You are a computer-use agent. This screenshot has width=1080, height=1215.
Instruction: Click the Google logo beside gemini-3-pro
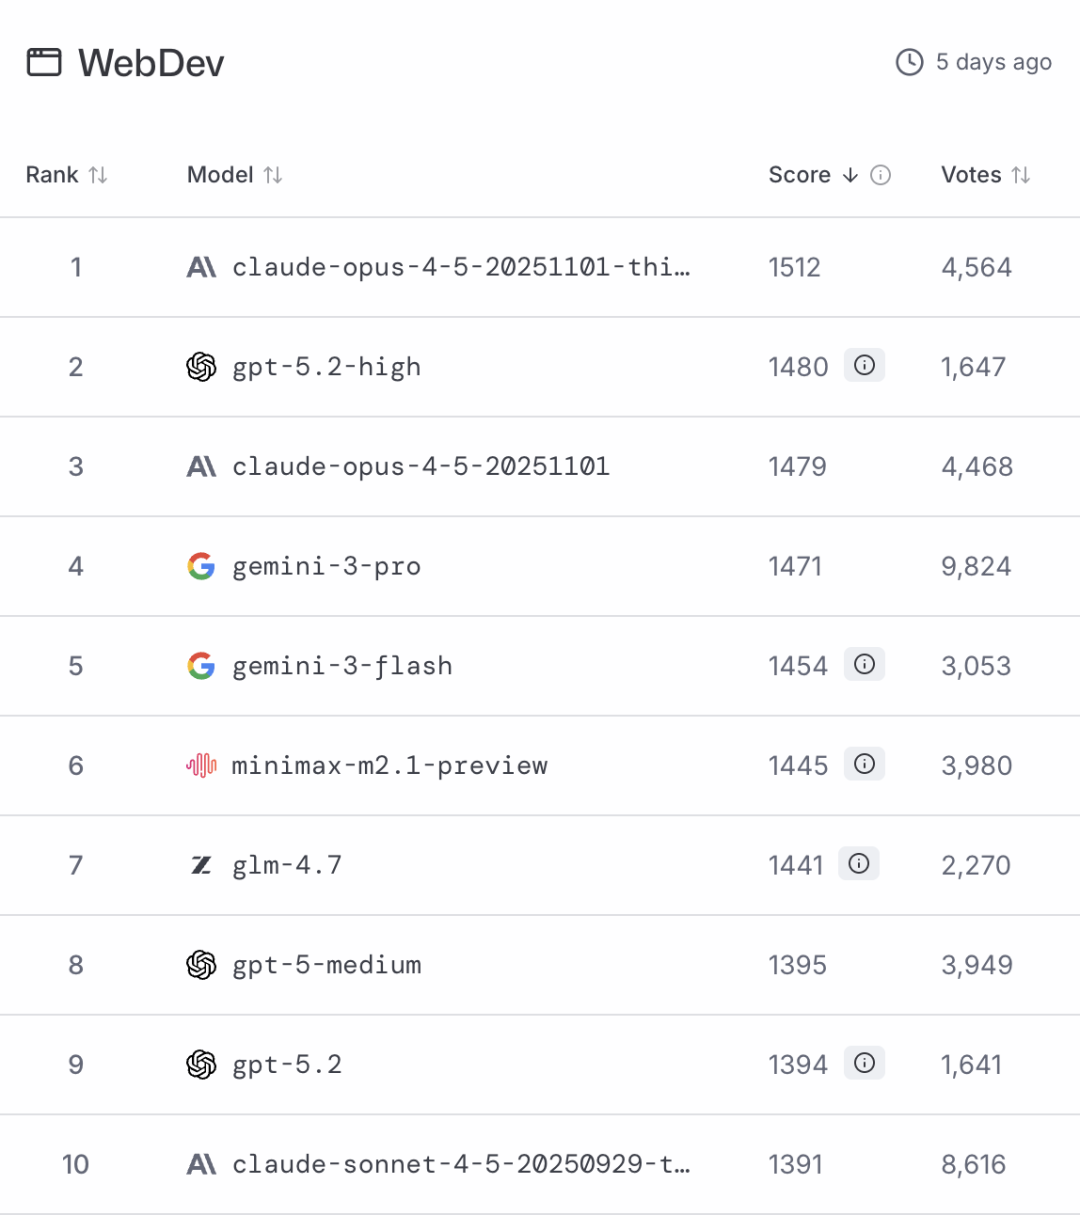coord(201,566)
